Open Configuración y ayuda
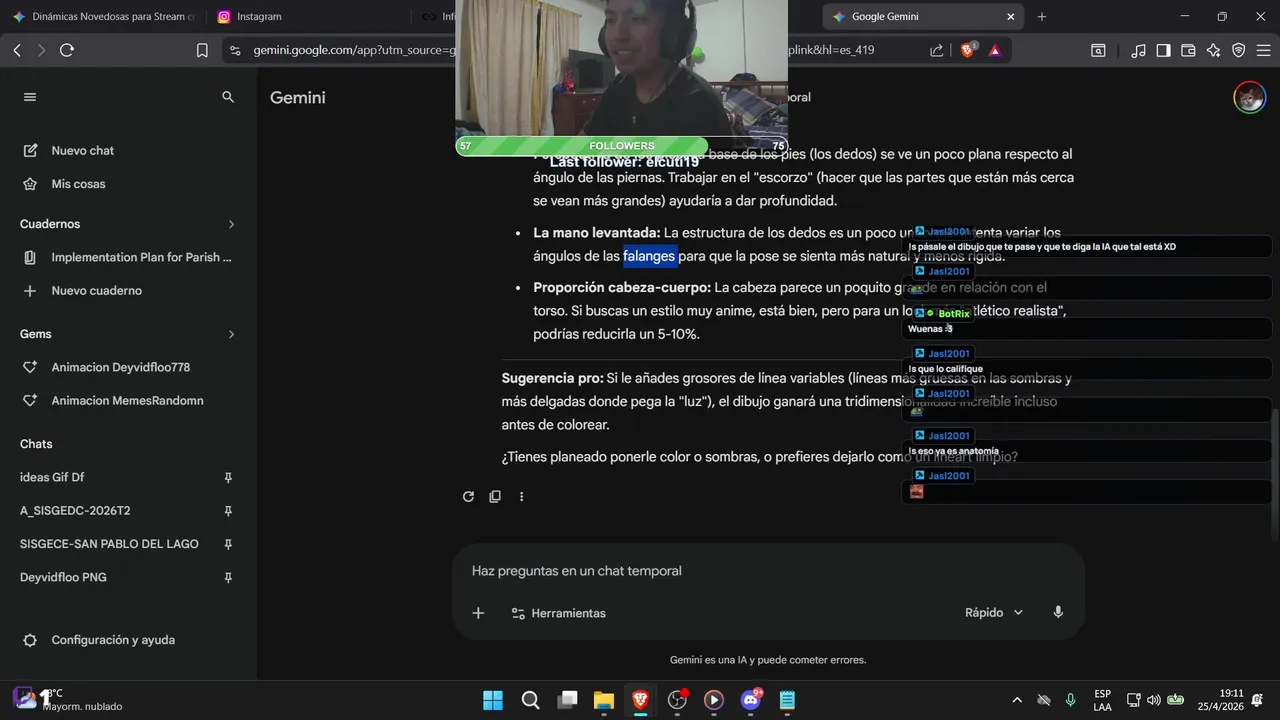The image size is (1280, 720). tap(98, 640)
